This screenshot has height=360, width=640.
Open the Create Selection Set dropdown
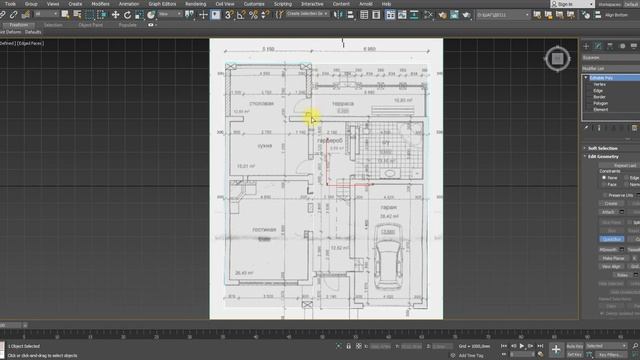307,14
